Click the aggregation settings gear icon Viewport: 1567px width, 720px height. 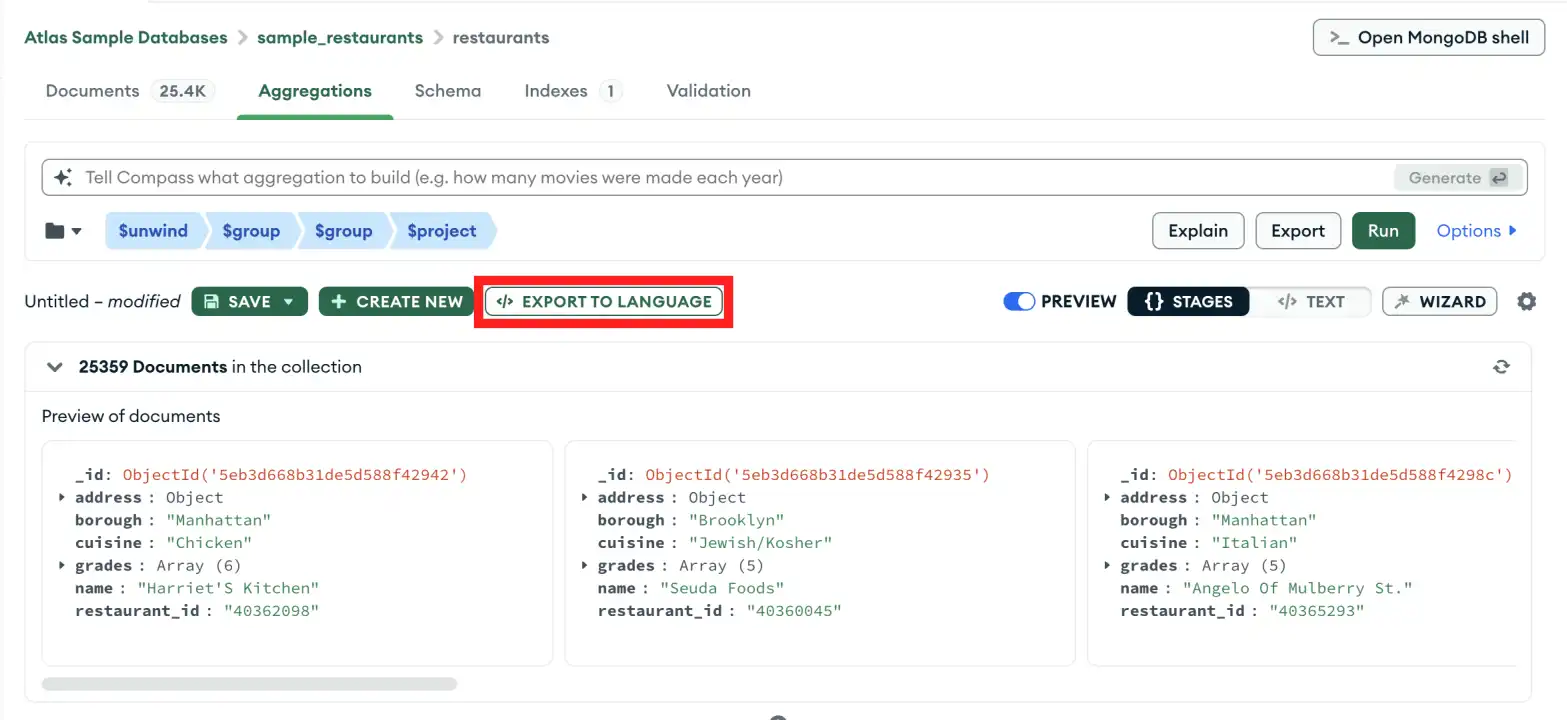pos(1527,301)
